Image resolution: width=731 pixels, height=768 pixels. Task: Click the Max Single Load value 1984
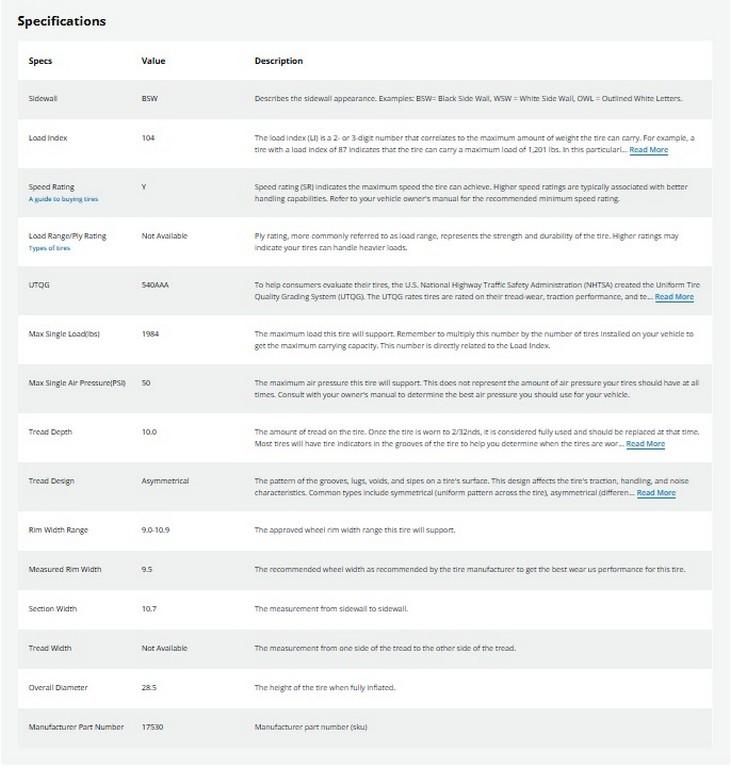(x=151, y=333)
